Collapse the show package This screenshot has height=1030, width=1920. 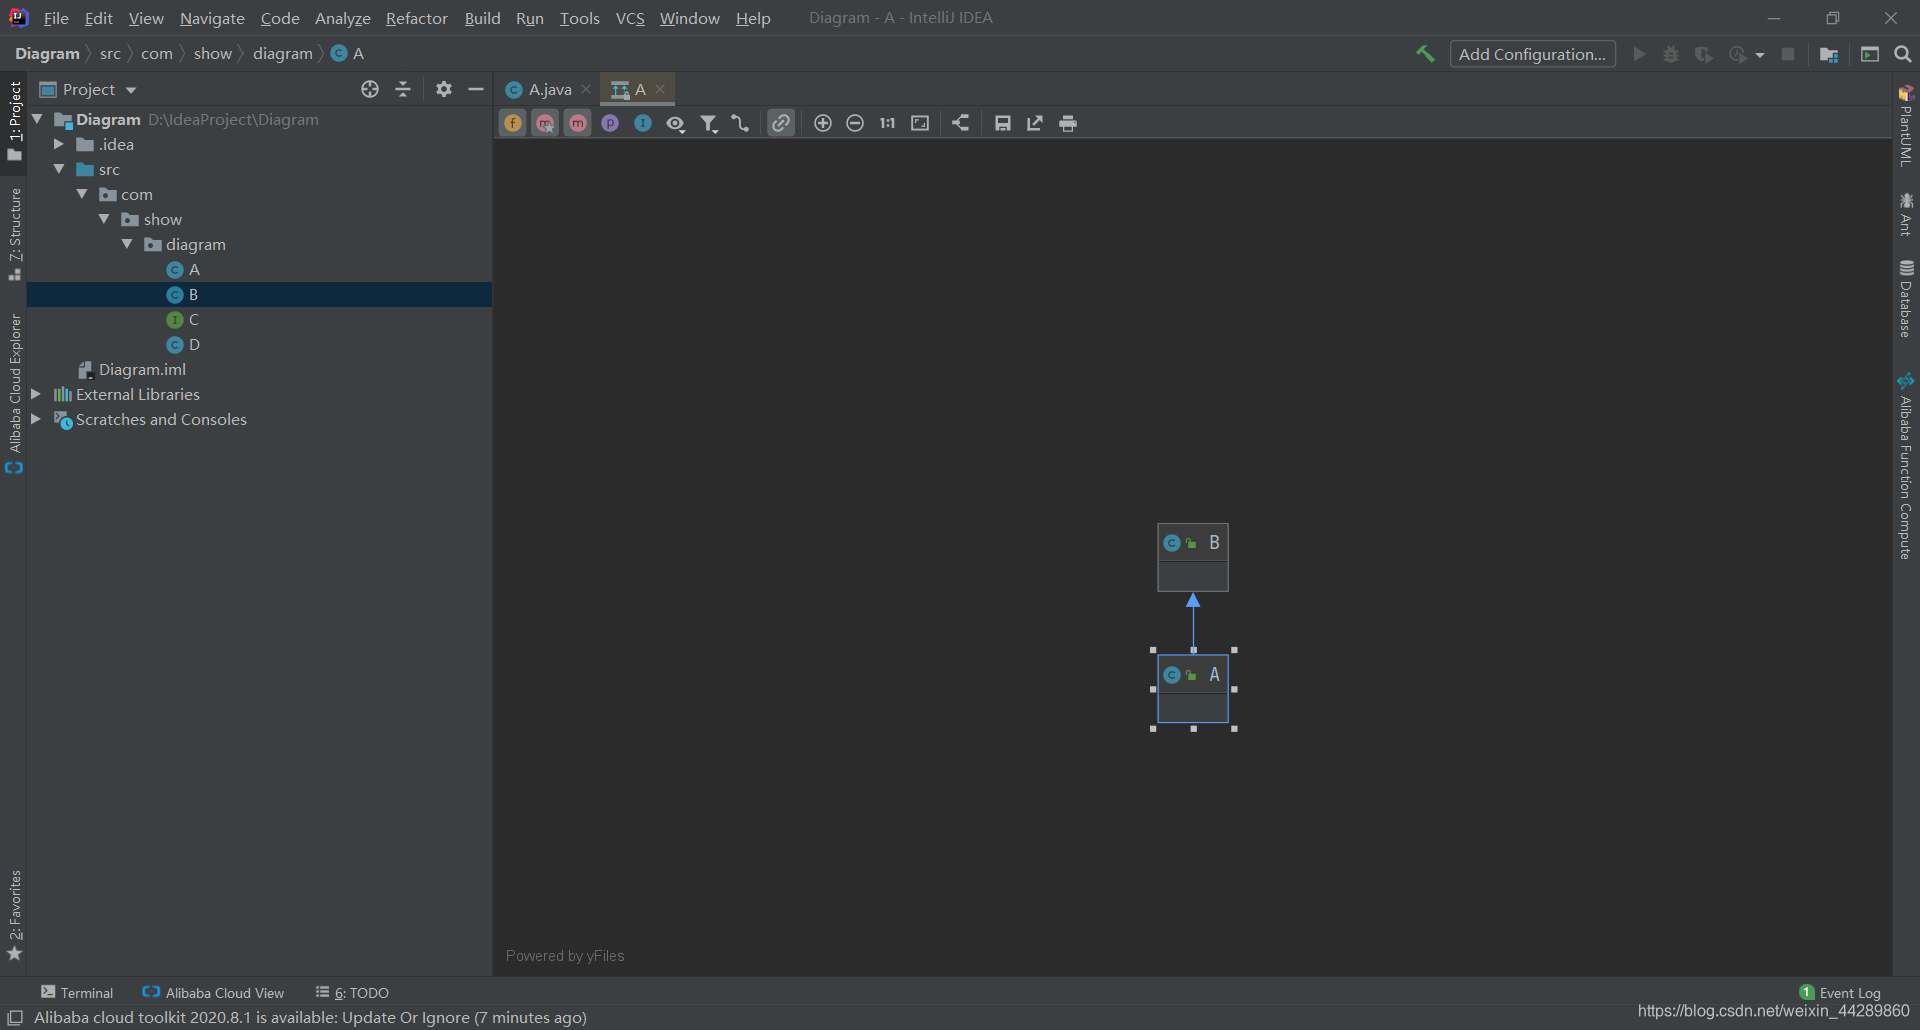[104, 219]
